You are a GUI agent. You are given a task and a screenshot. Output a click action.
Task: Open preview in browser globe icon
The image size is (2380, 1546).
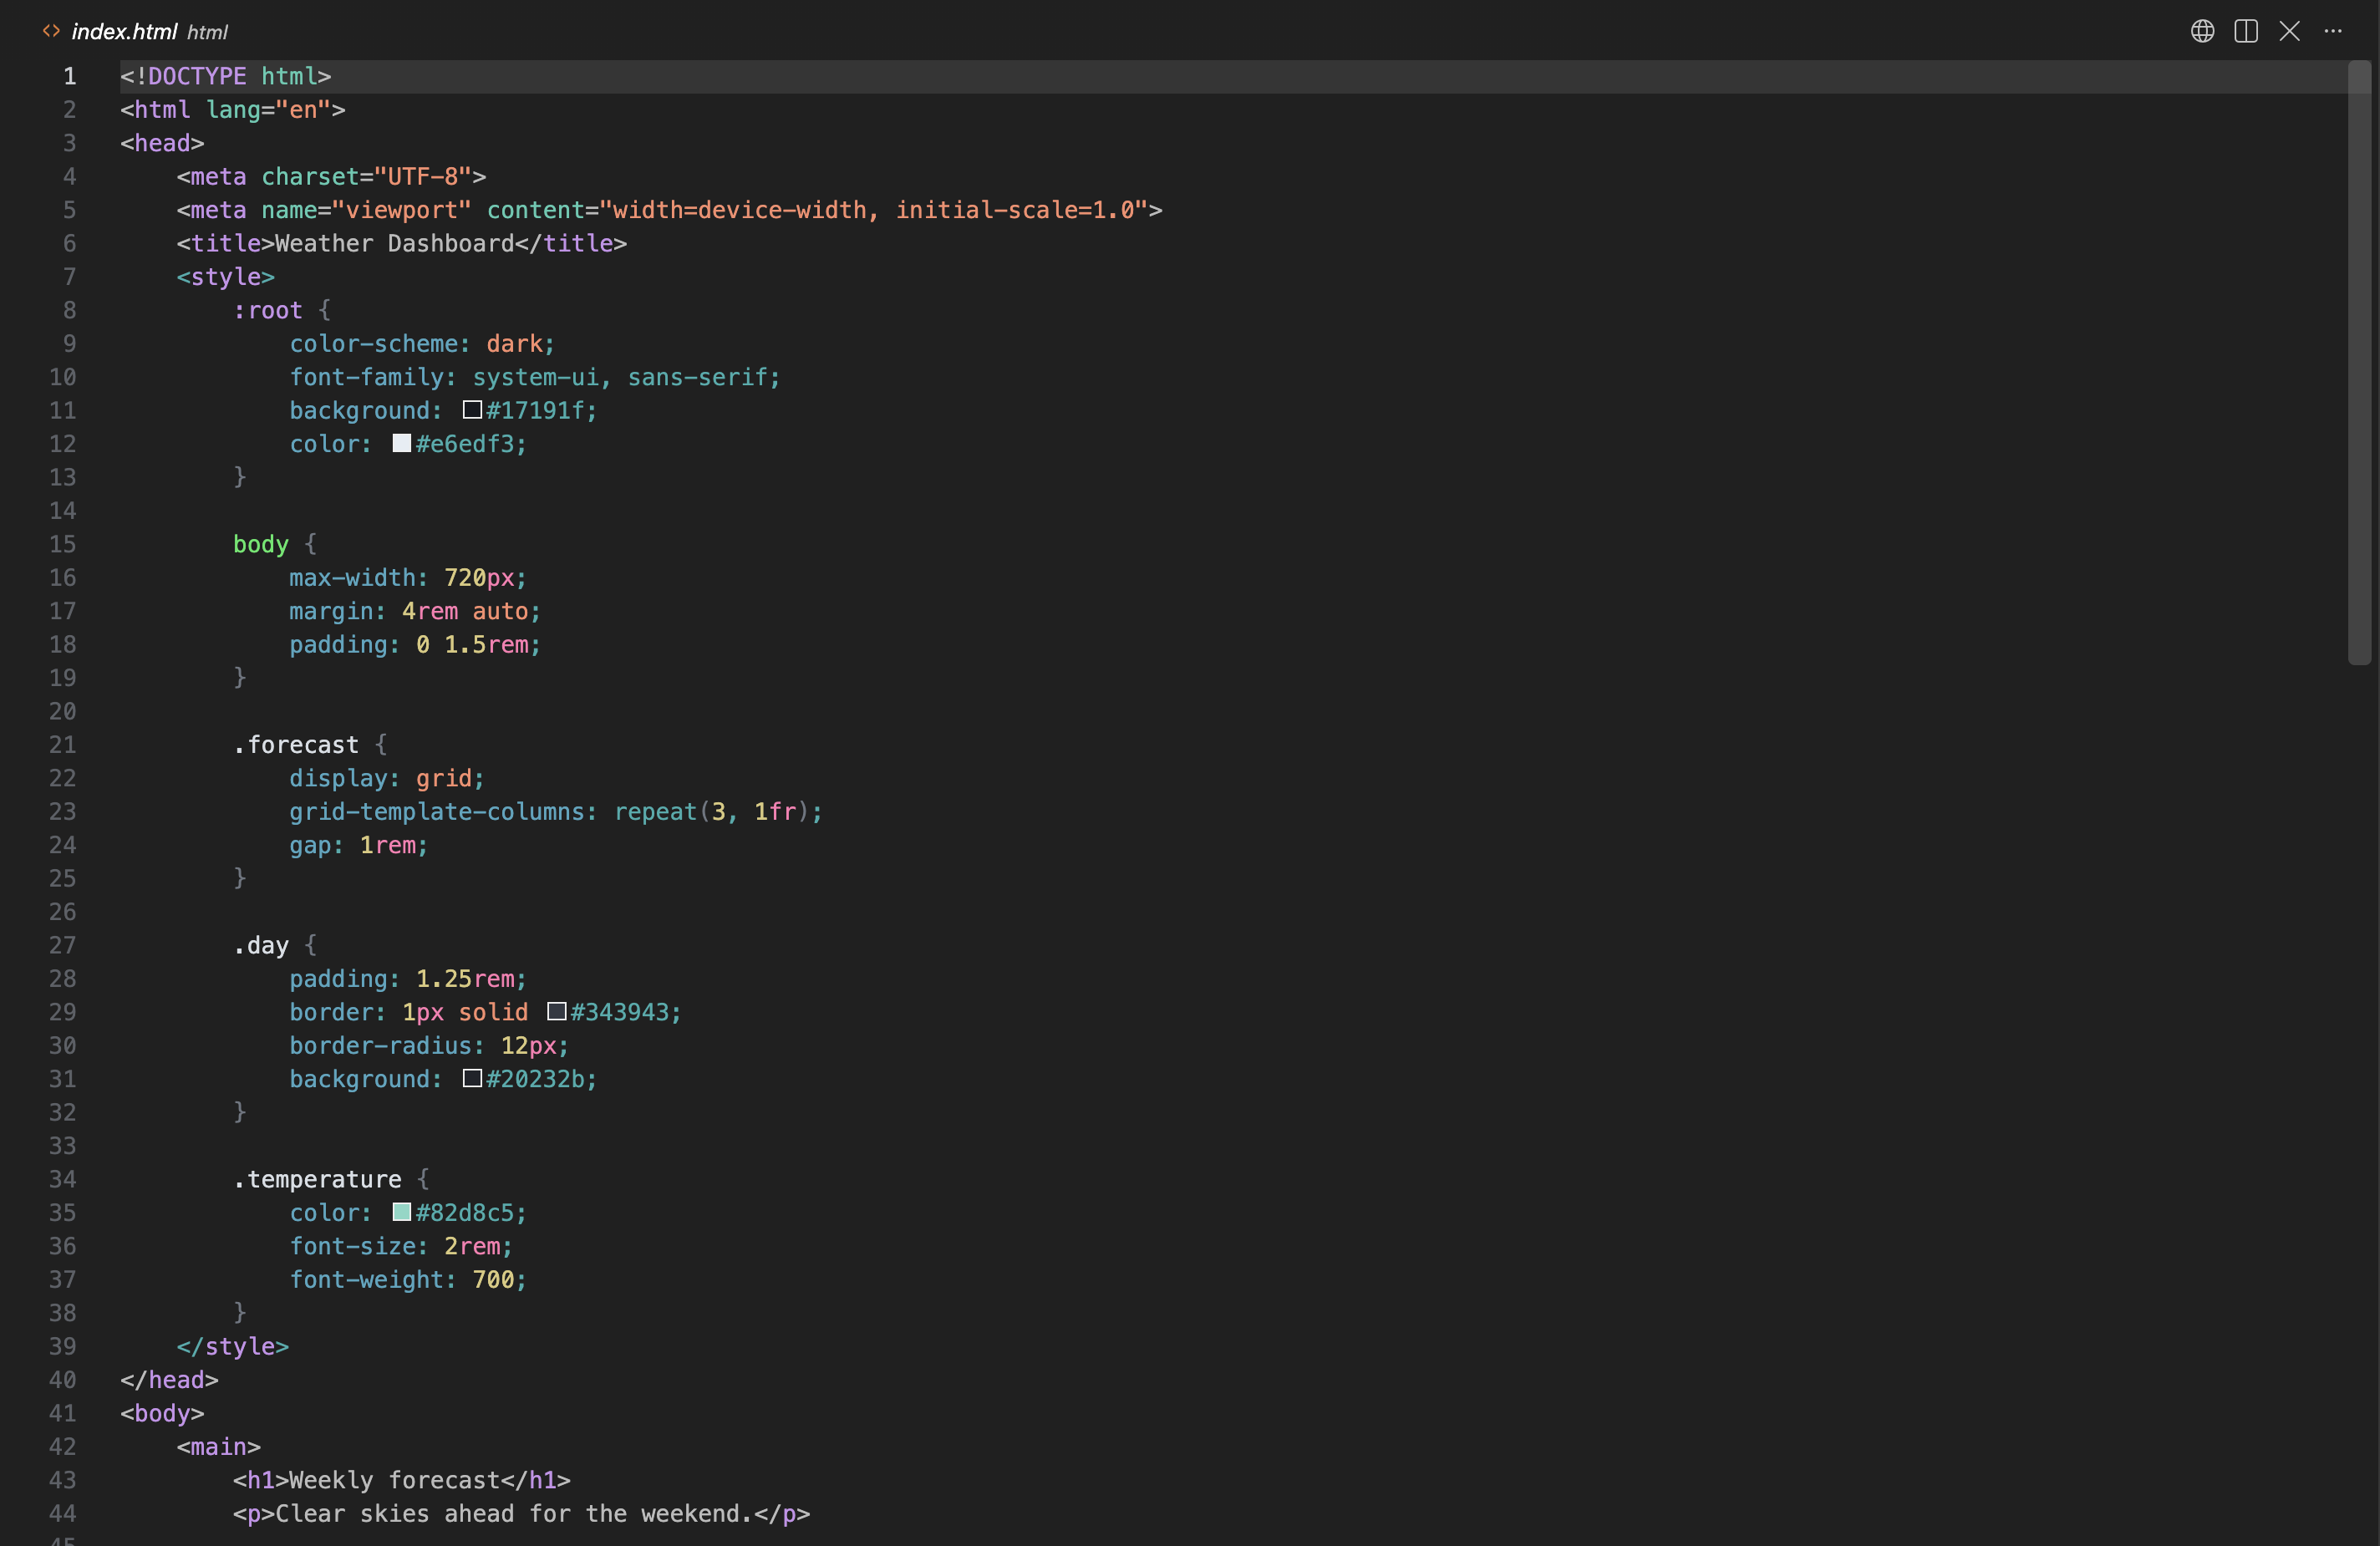[x=2202, y=31]
